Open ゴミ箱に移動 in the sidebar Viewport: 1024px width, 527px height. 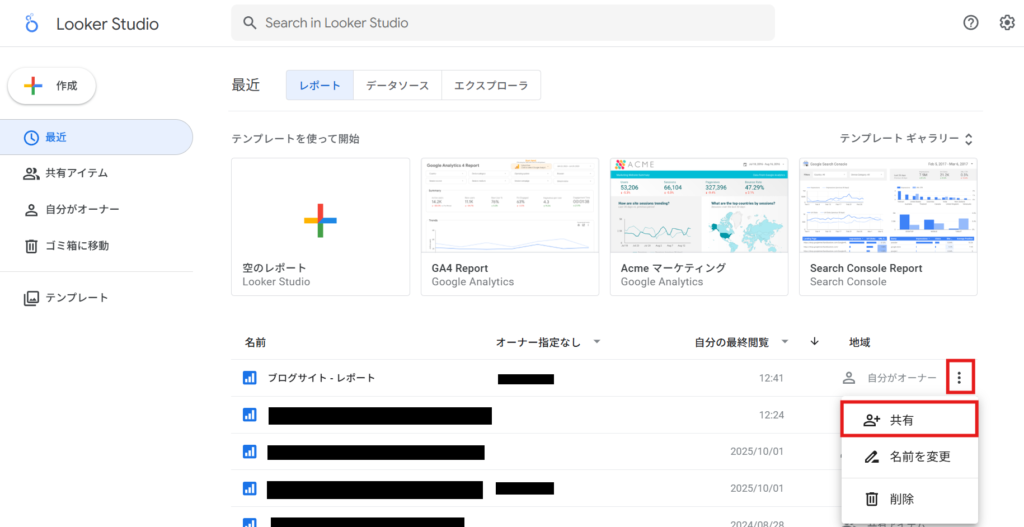(76, 246)
